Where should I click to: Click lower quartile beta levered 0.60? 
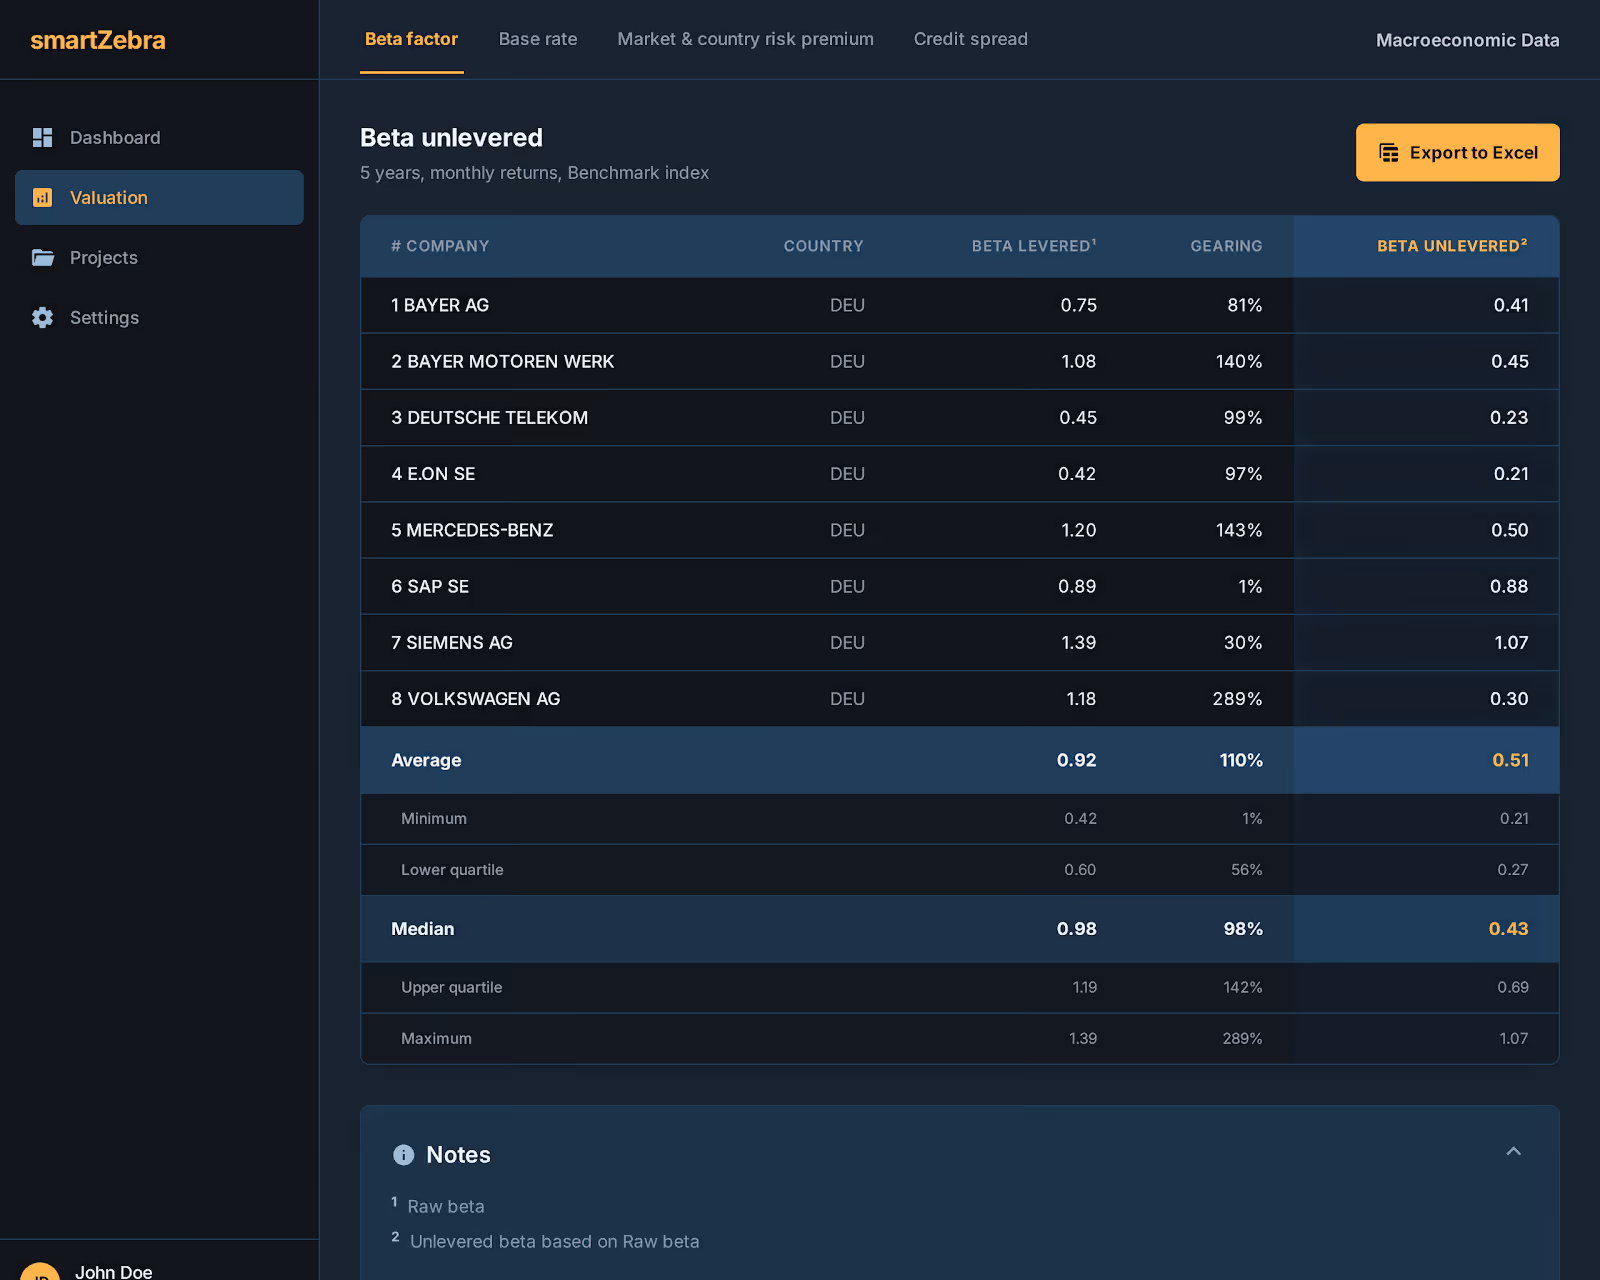pyautogui.click(x=1080, y=870)
